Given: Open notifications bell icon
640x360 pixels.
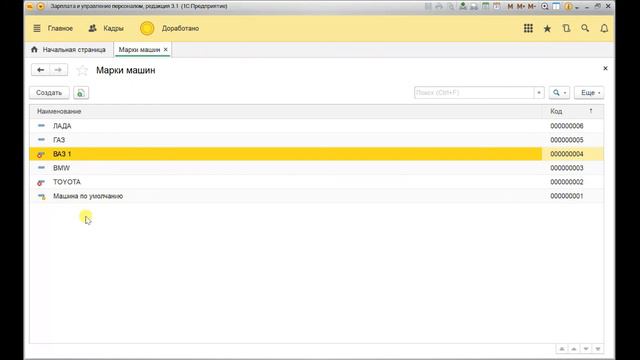Looking at the screenshot, I should pos(604,28).
